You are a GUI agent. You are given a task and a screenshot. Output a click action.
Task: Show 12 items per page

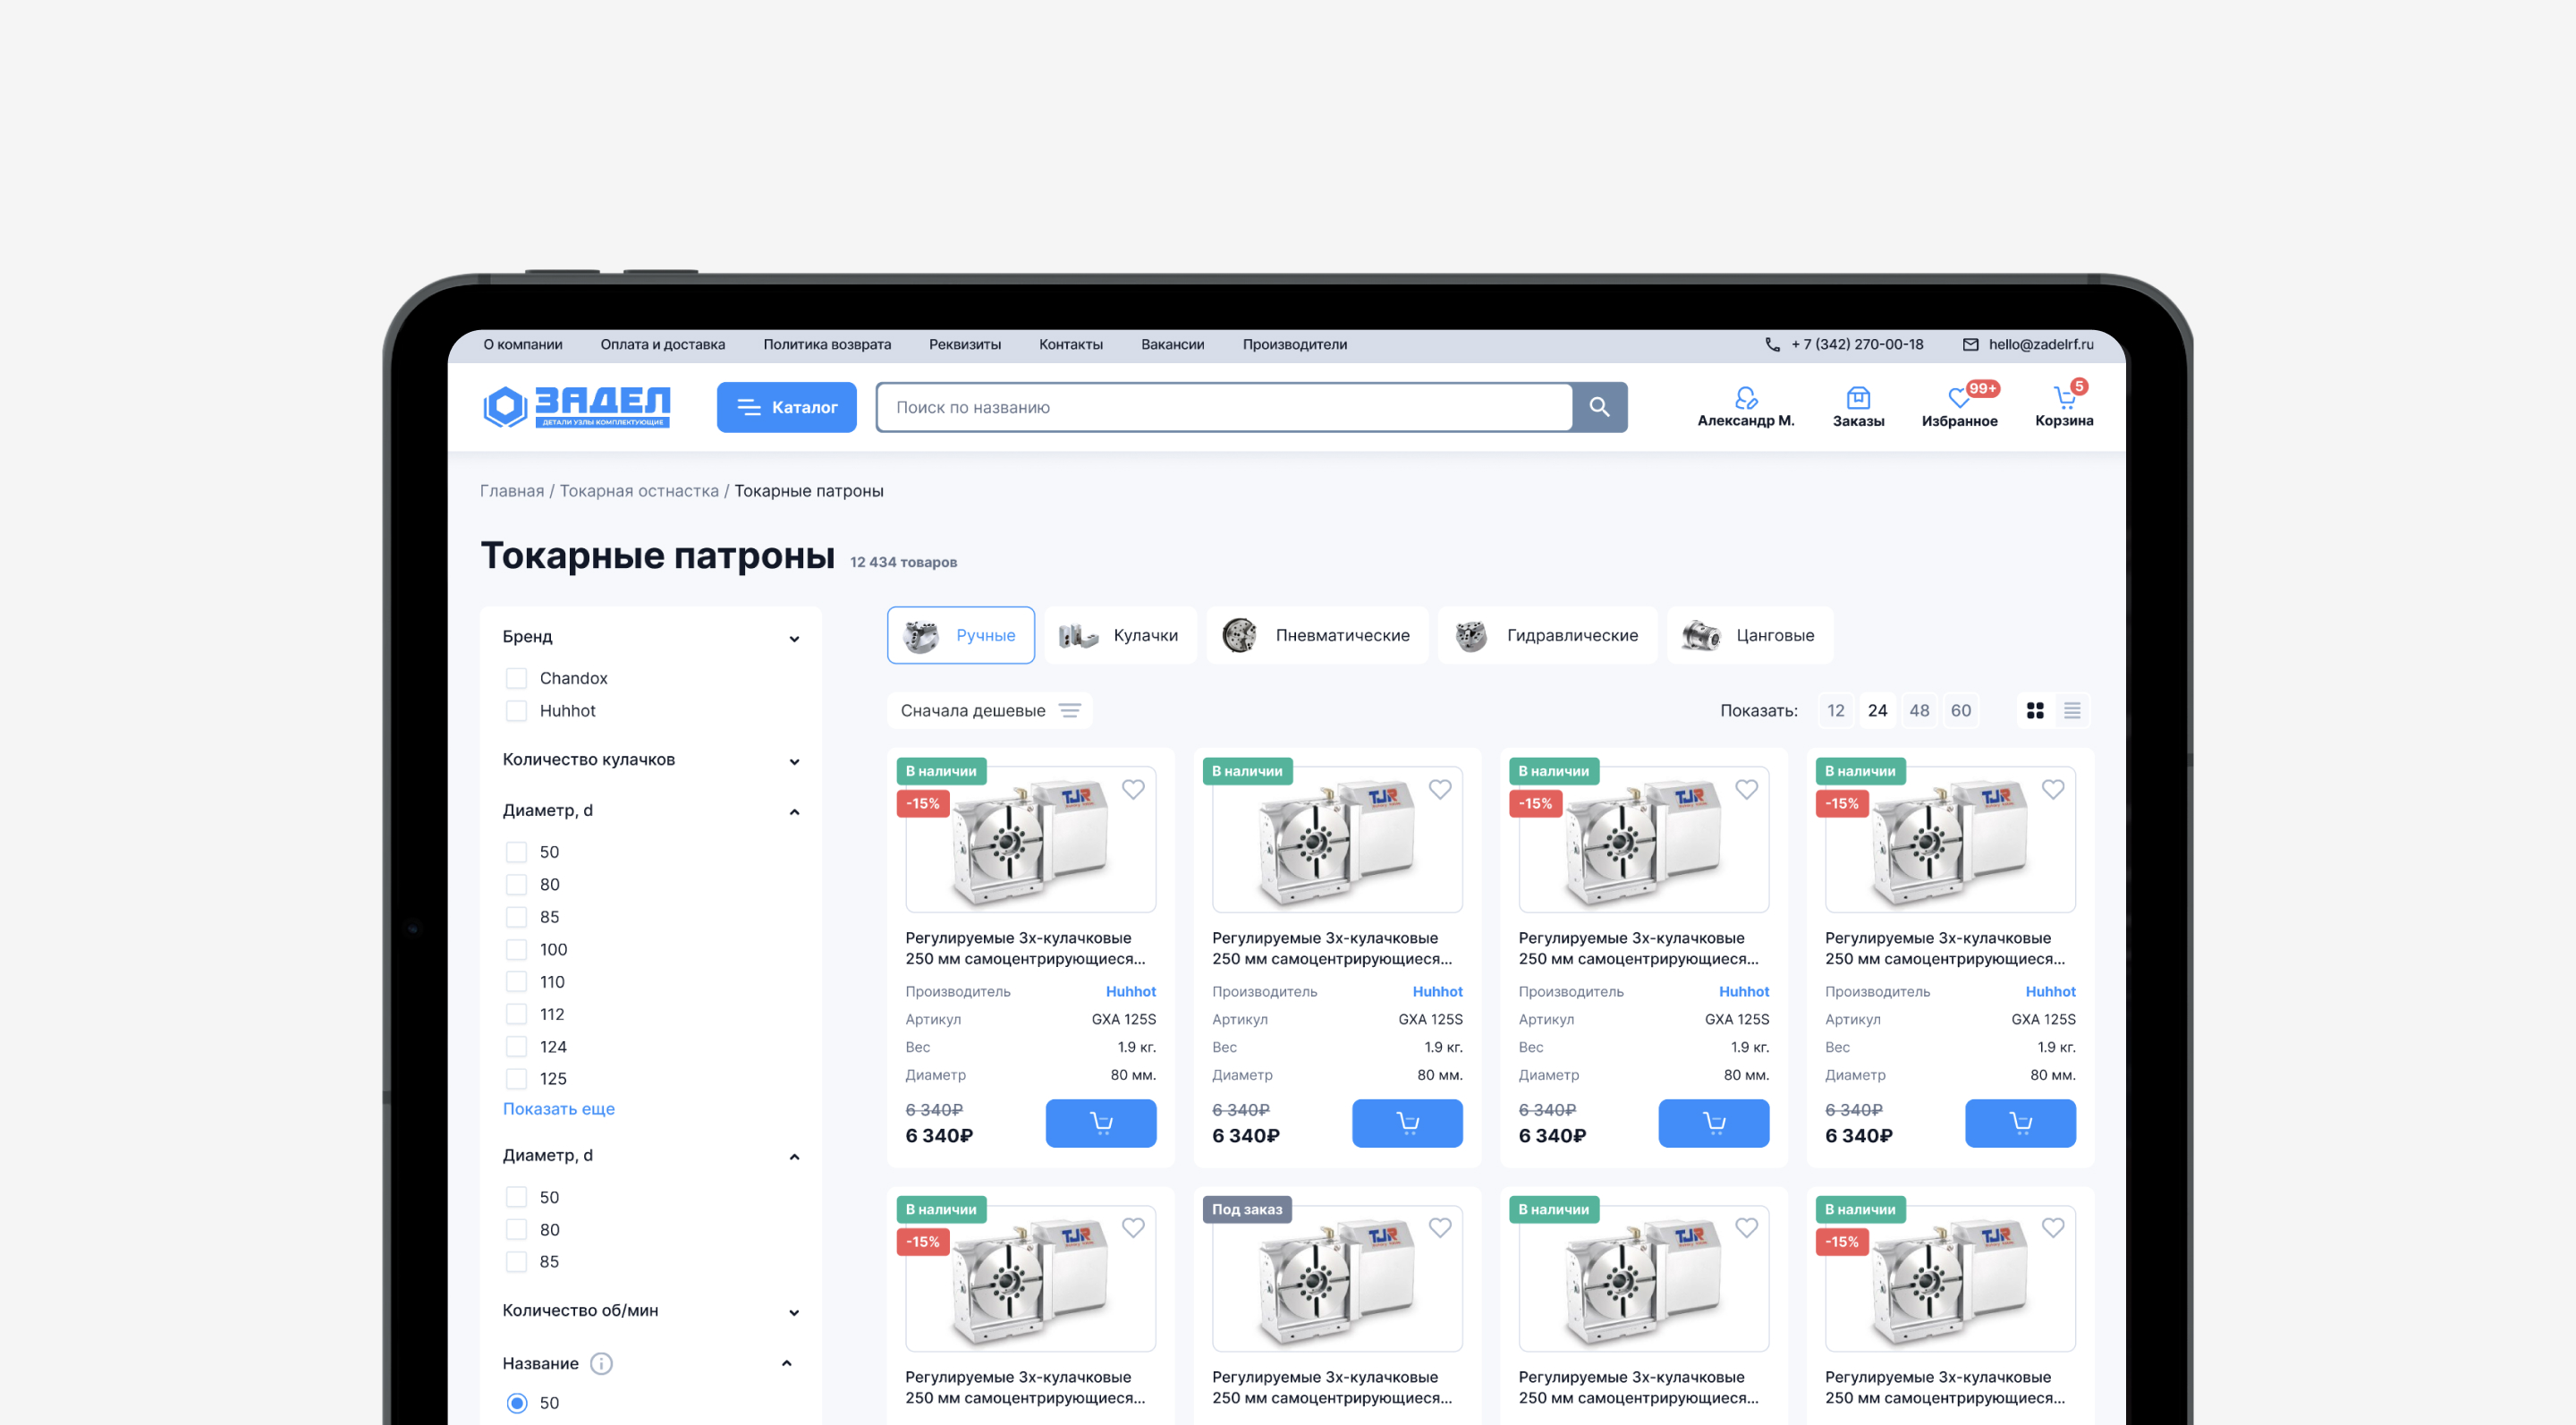point(1836,710)
